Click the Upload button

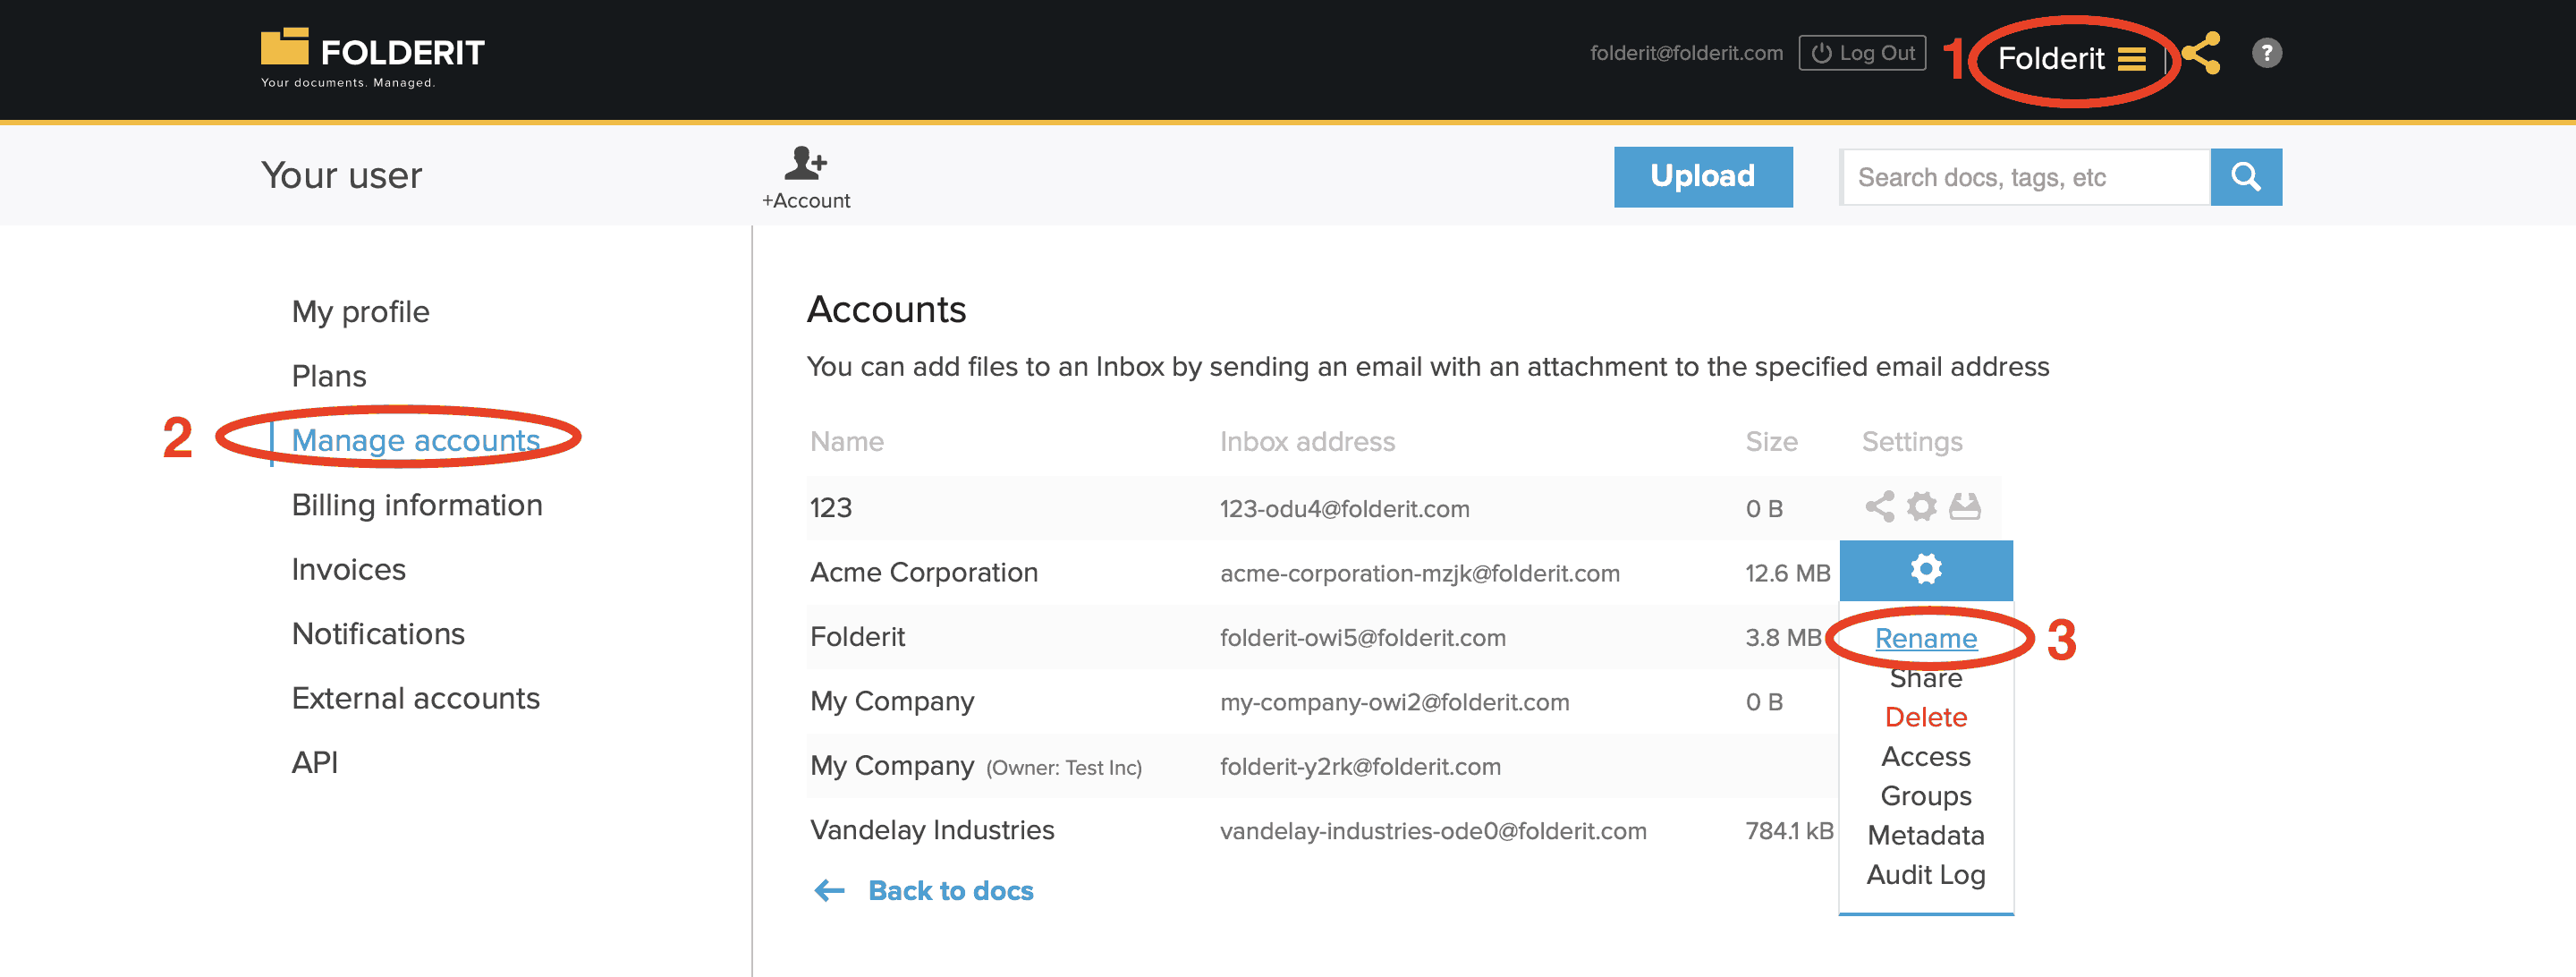coord(1702,176)
